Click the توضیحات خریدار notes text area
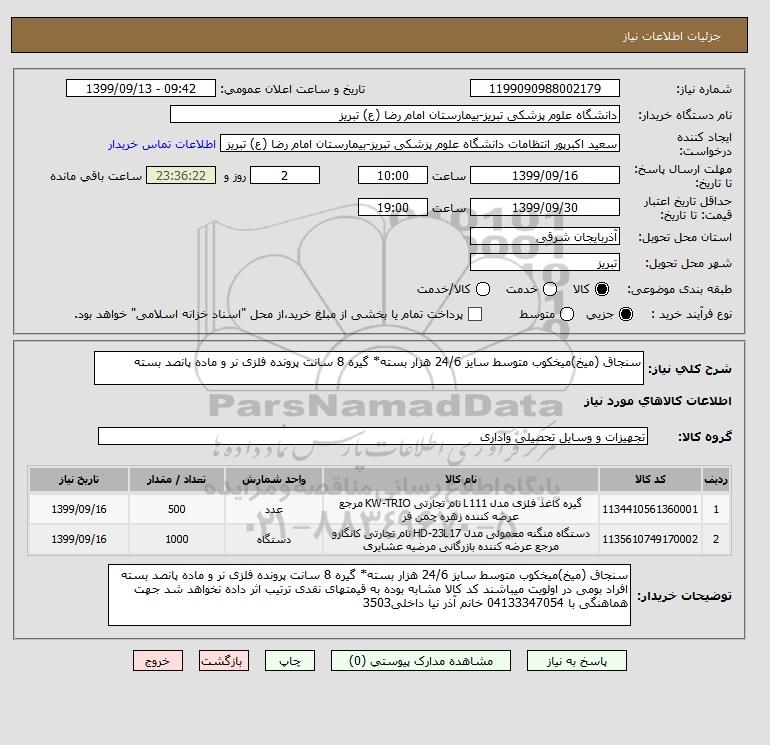 point(369,595)
